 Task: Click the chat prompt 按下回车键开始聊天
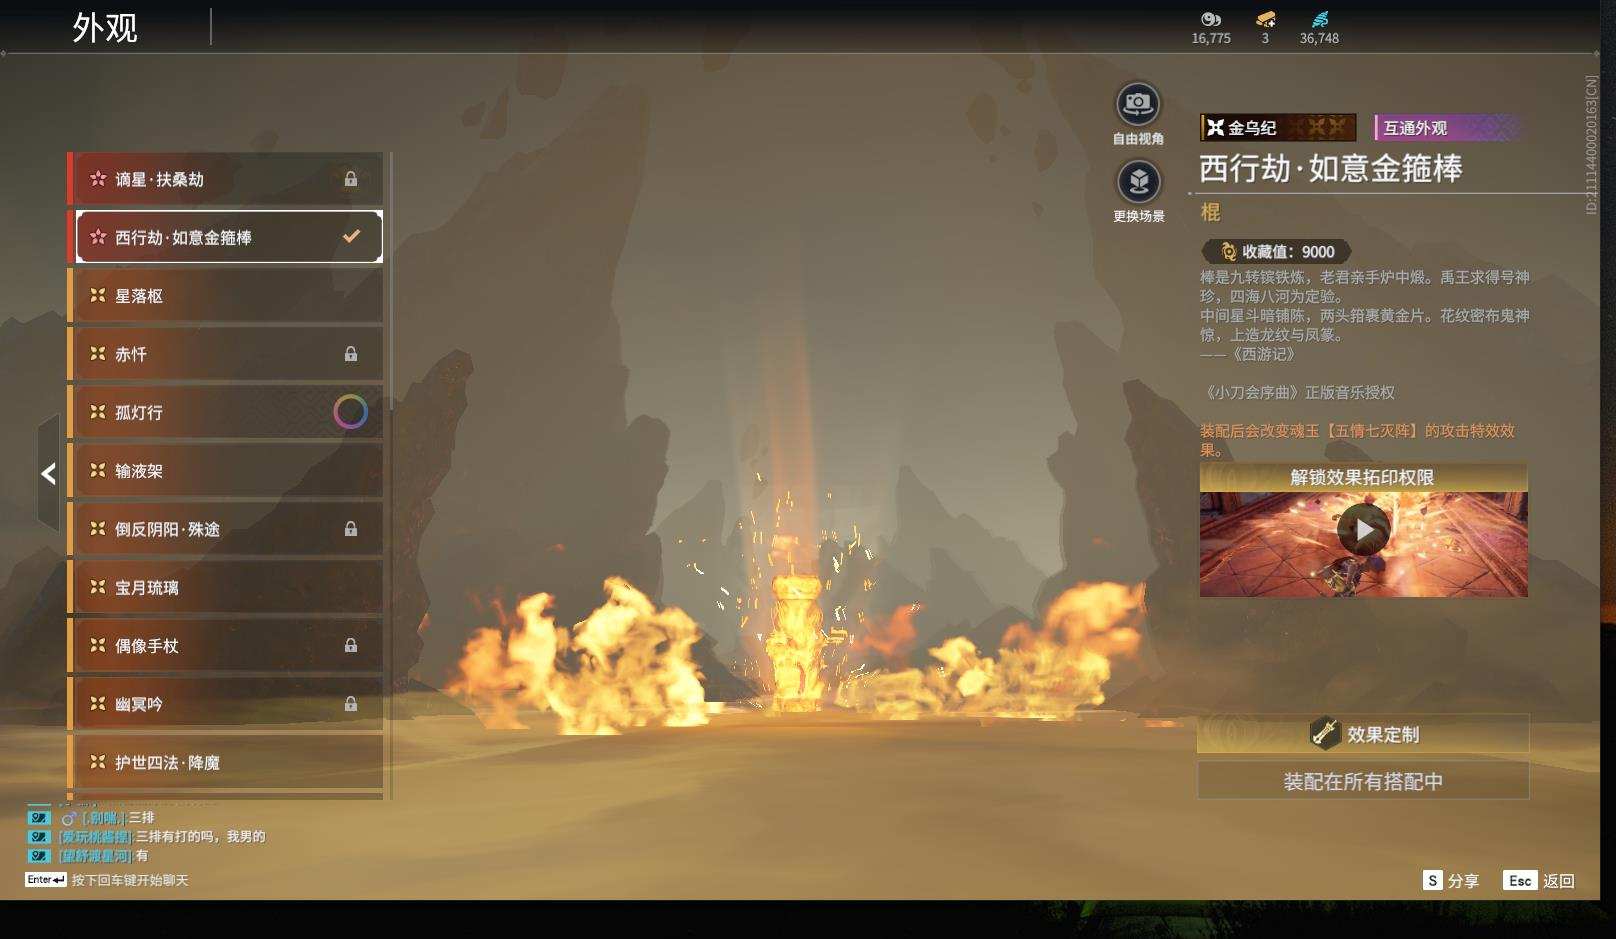130,880
